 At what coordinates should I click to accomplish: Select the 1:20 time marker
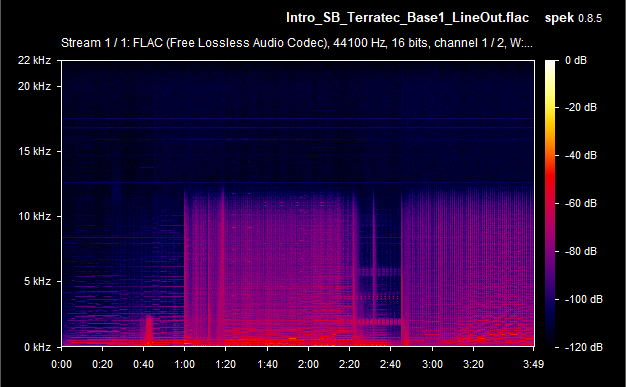point(226,364)
